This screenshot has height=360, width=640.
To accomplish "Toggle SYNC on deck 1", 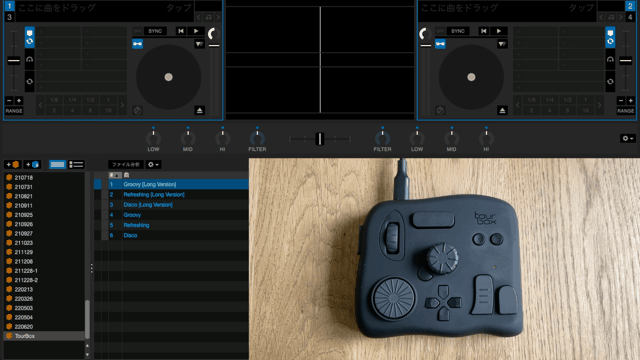I will tap(155, 31).
